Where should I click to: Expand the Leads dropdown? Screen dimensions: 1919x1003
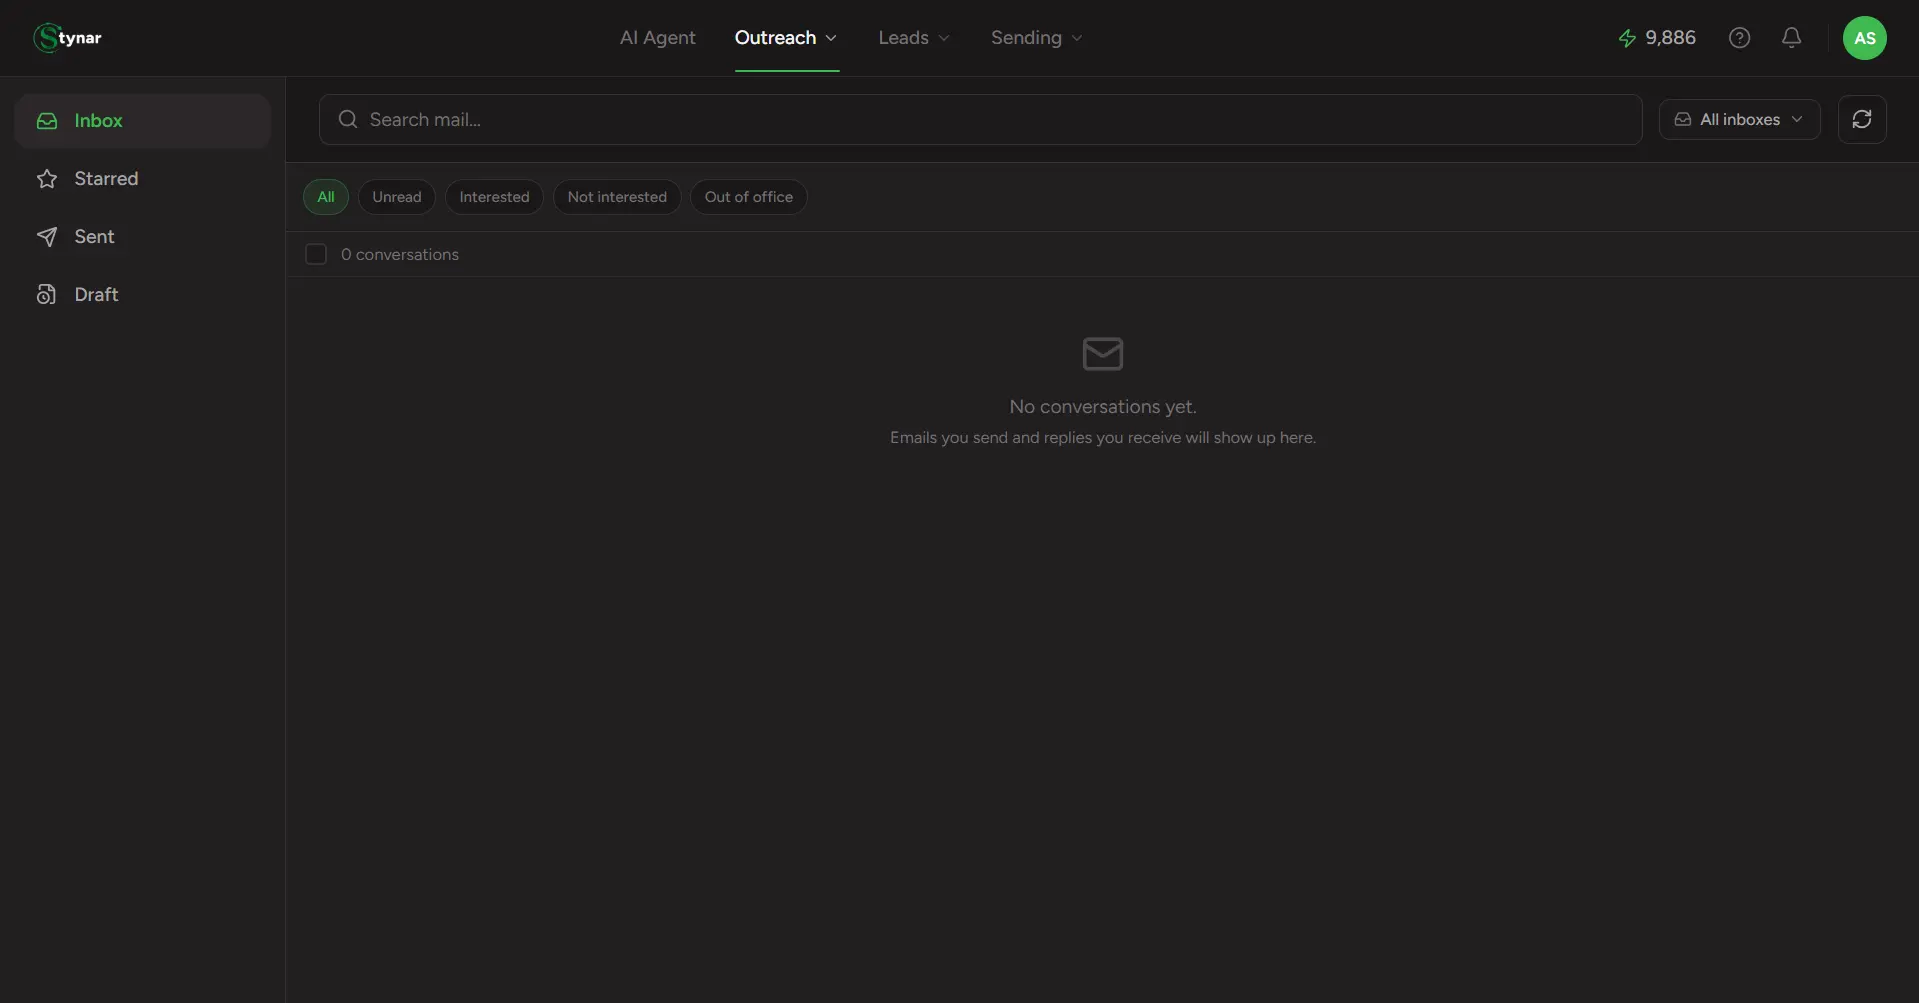914,38
